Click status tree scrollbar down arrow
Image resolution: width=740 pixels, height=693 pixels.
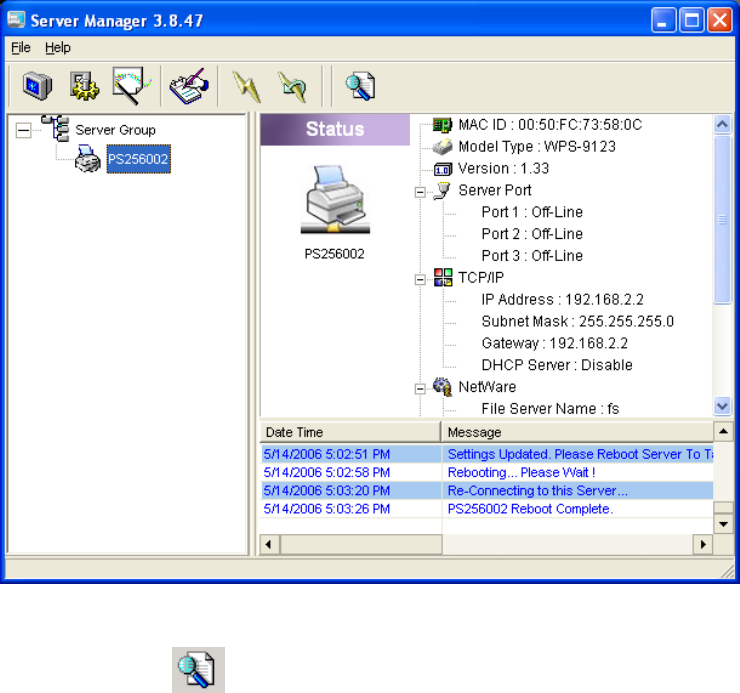pyautogui.click(x=722, y=405)
